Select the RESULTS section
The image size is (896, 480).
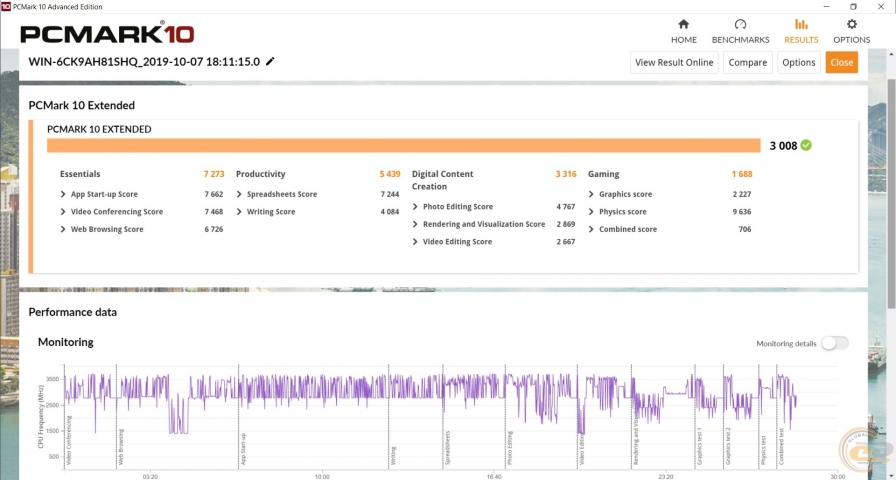click(x=801, y=31)
